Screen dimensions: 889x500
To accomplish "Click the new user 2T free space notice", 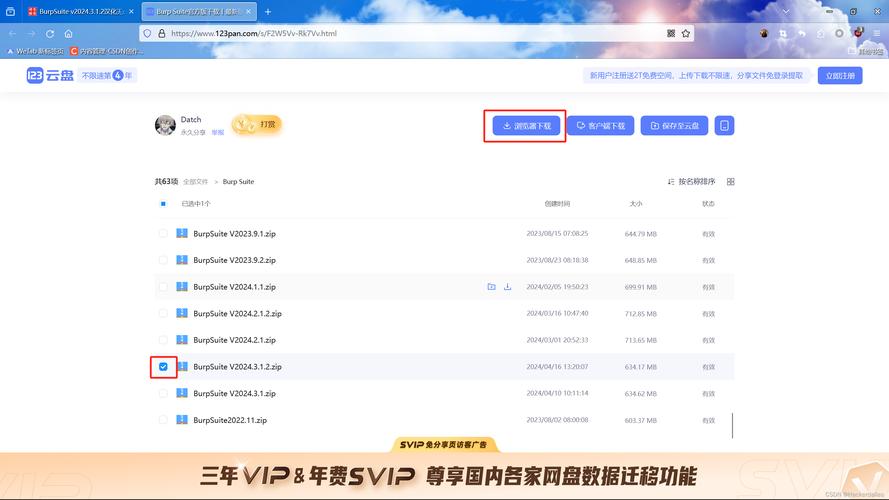I will tap(696, 75).
